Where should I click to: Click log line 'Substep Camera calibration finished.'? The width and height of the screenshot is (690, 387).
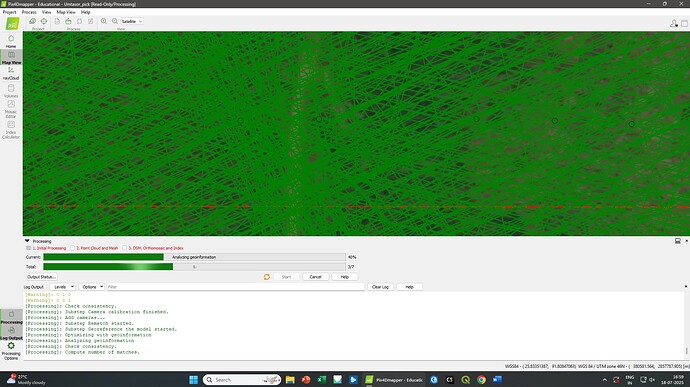97,312
